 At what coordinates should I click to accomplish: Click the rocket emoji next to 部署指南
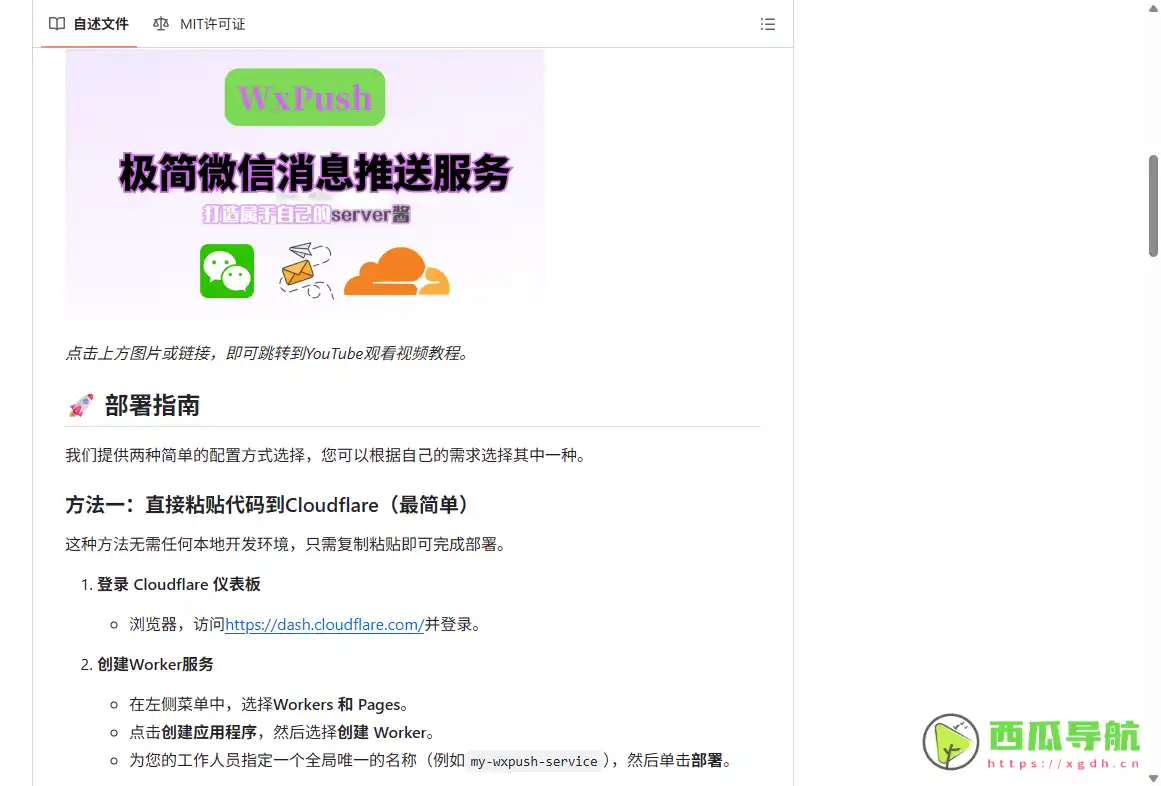80,405
